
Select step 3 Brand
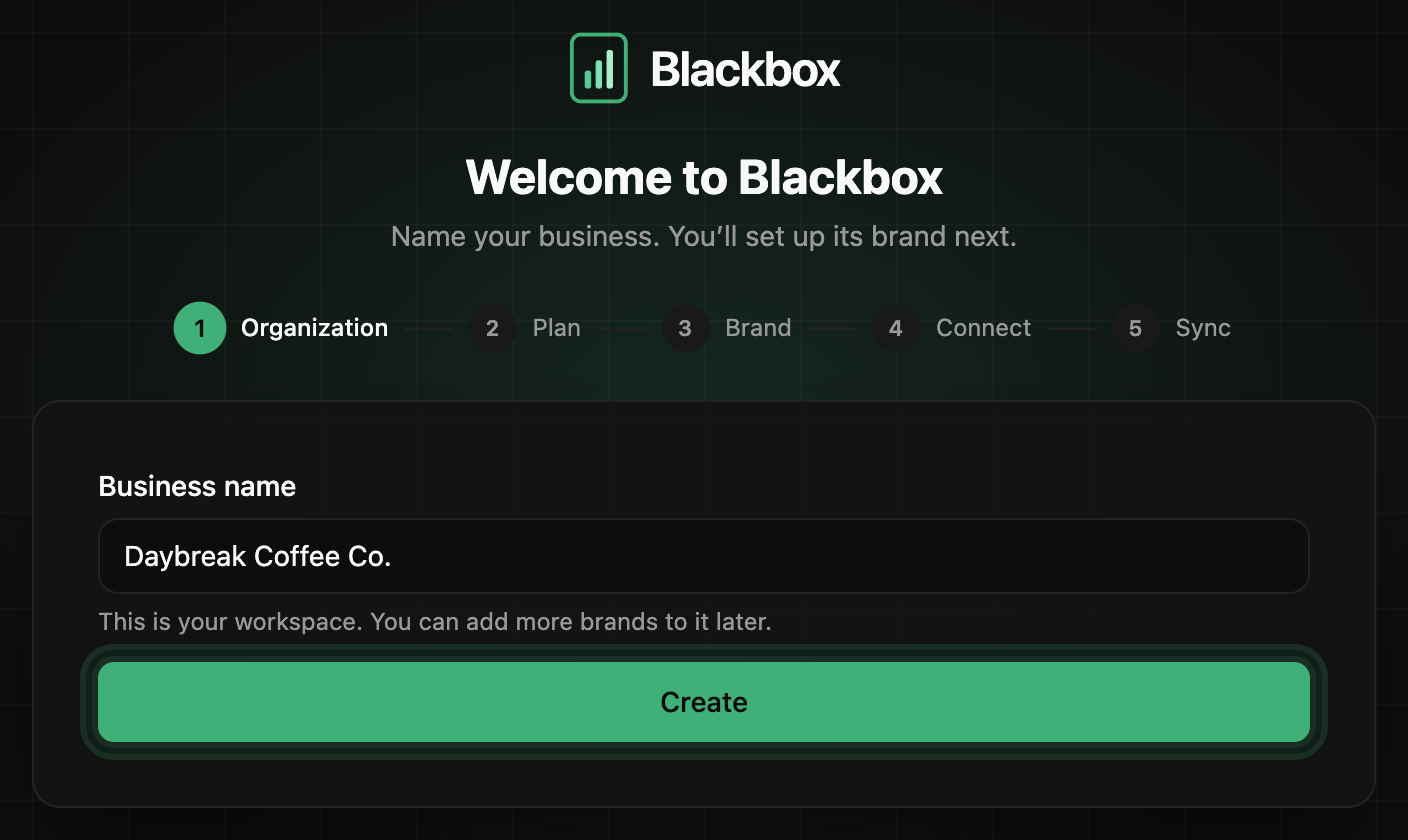pos(726,328)
